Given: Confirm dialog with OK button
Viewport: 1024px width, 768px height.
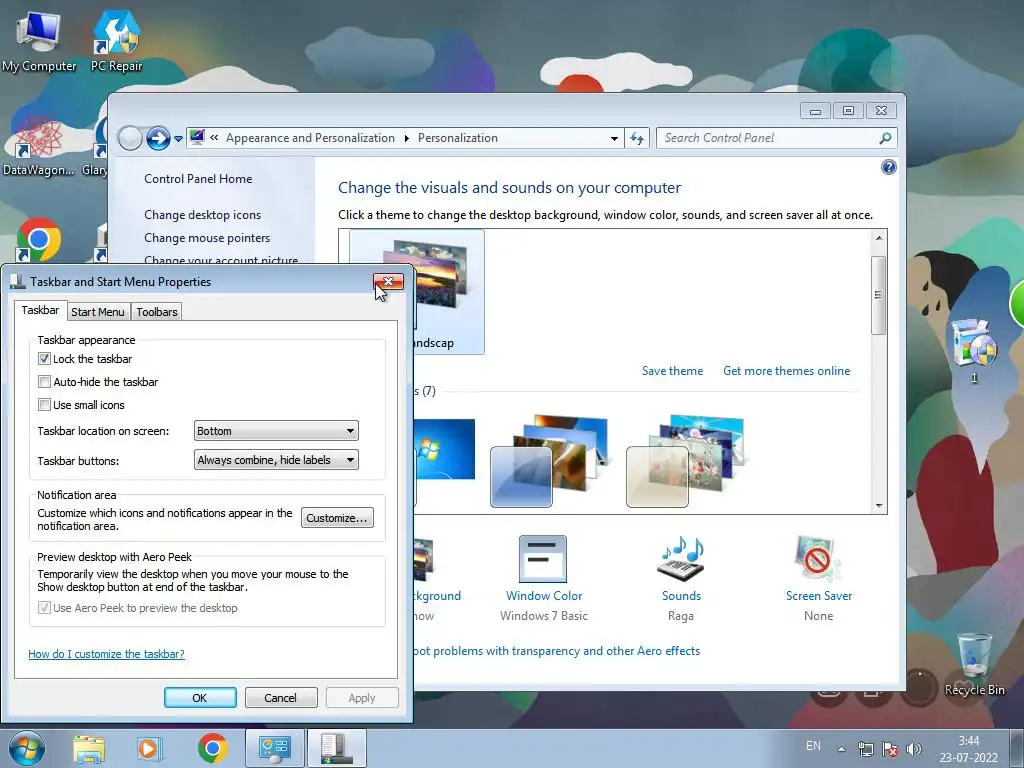Looking at the screenshot, I should (x=200, y=697).
